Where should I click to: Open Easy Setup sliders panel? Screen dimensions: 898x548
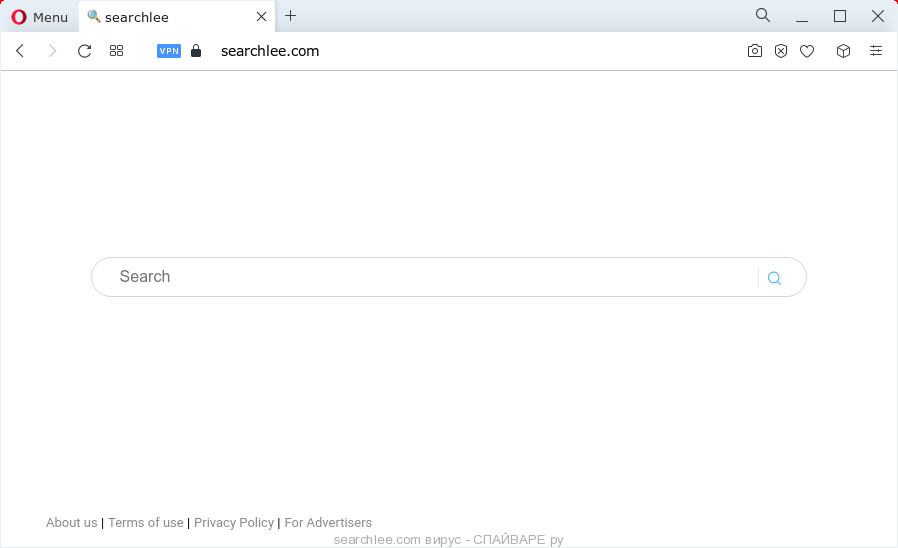pos(876,50)
